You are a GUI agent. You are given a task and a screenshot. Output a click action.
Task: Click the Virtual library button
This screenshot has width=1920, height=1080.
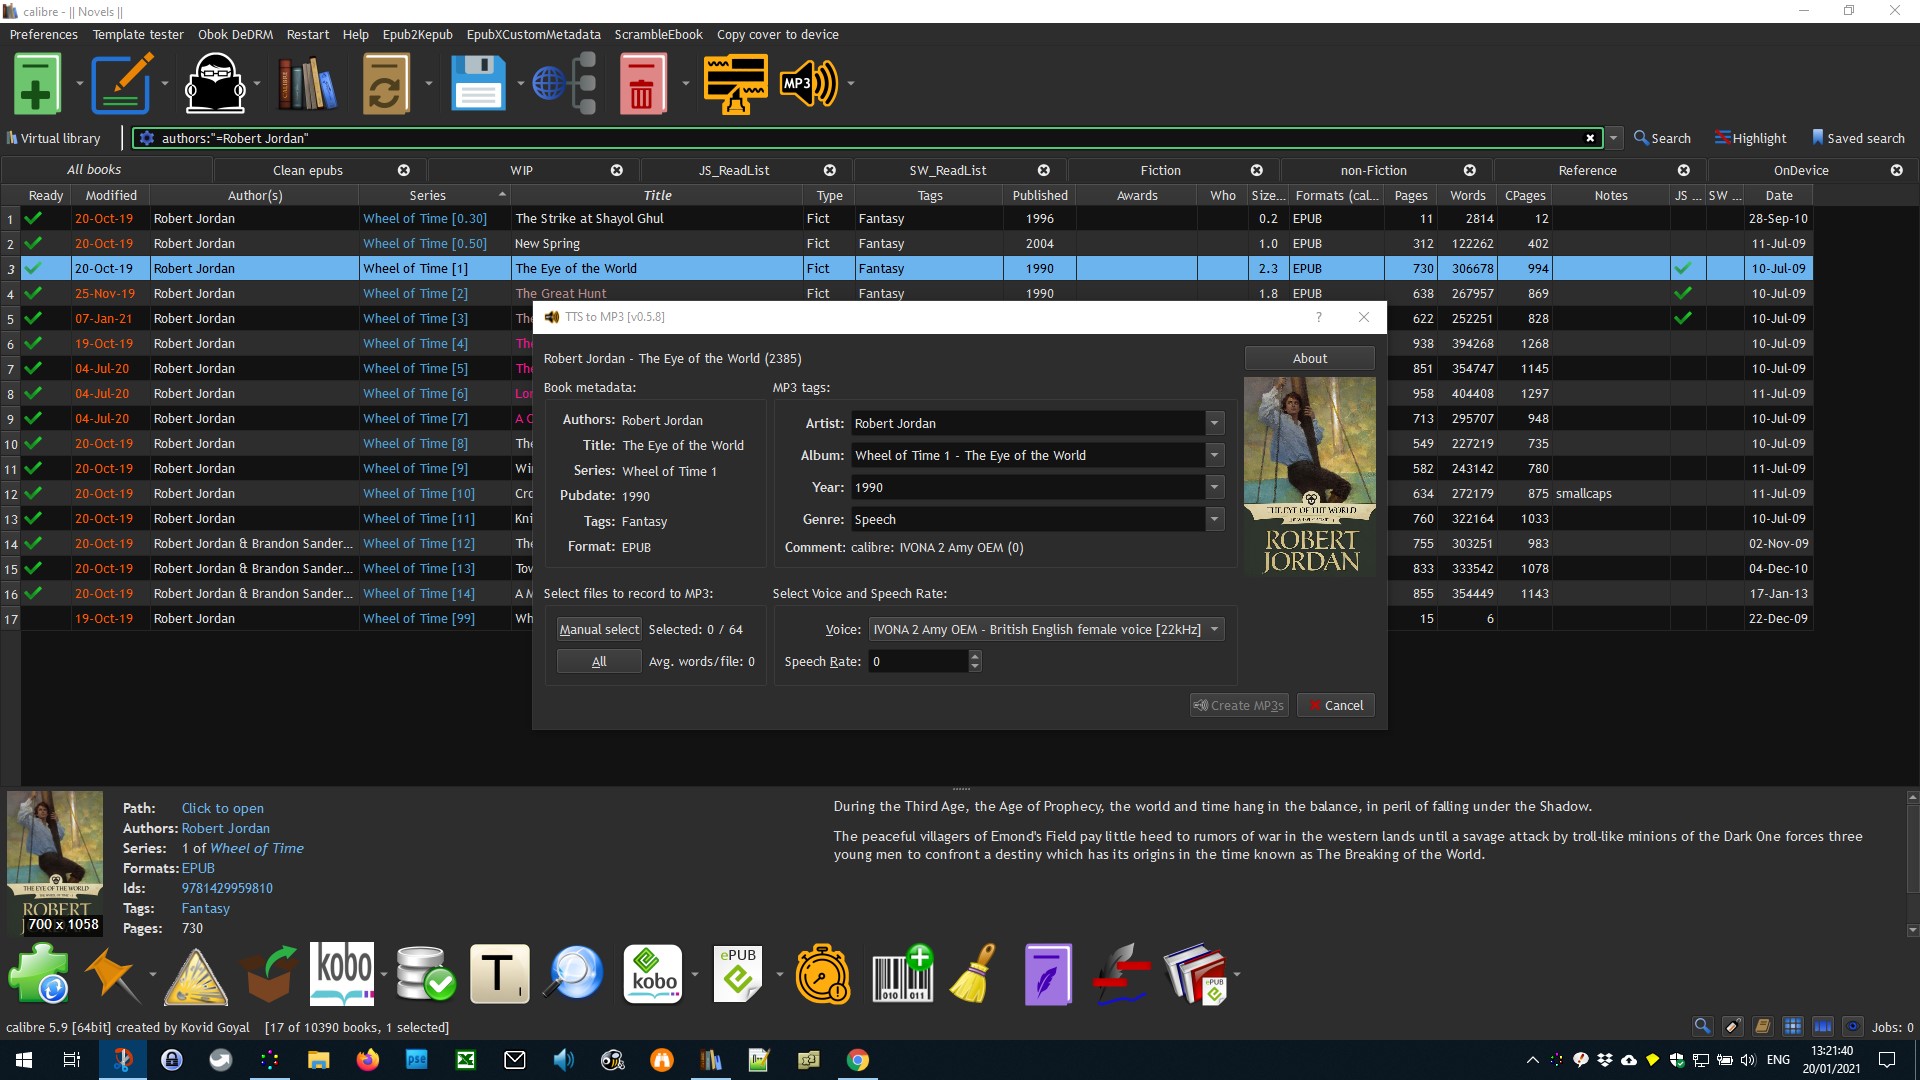point(54,138)
